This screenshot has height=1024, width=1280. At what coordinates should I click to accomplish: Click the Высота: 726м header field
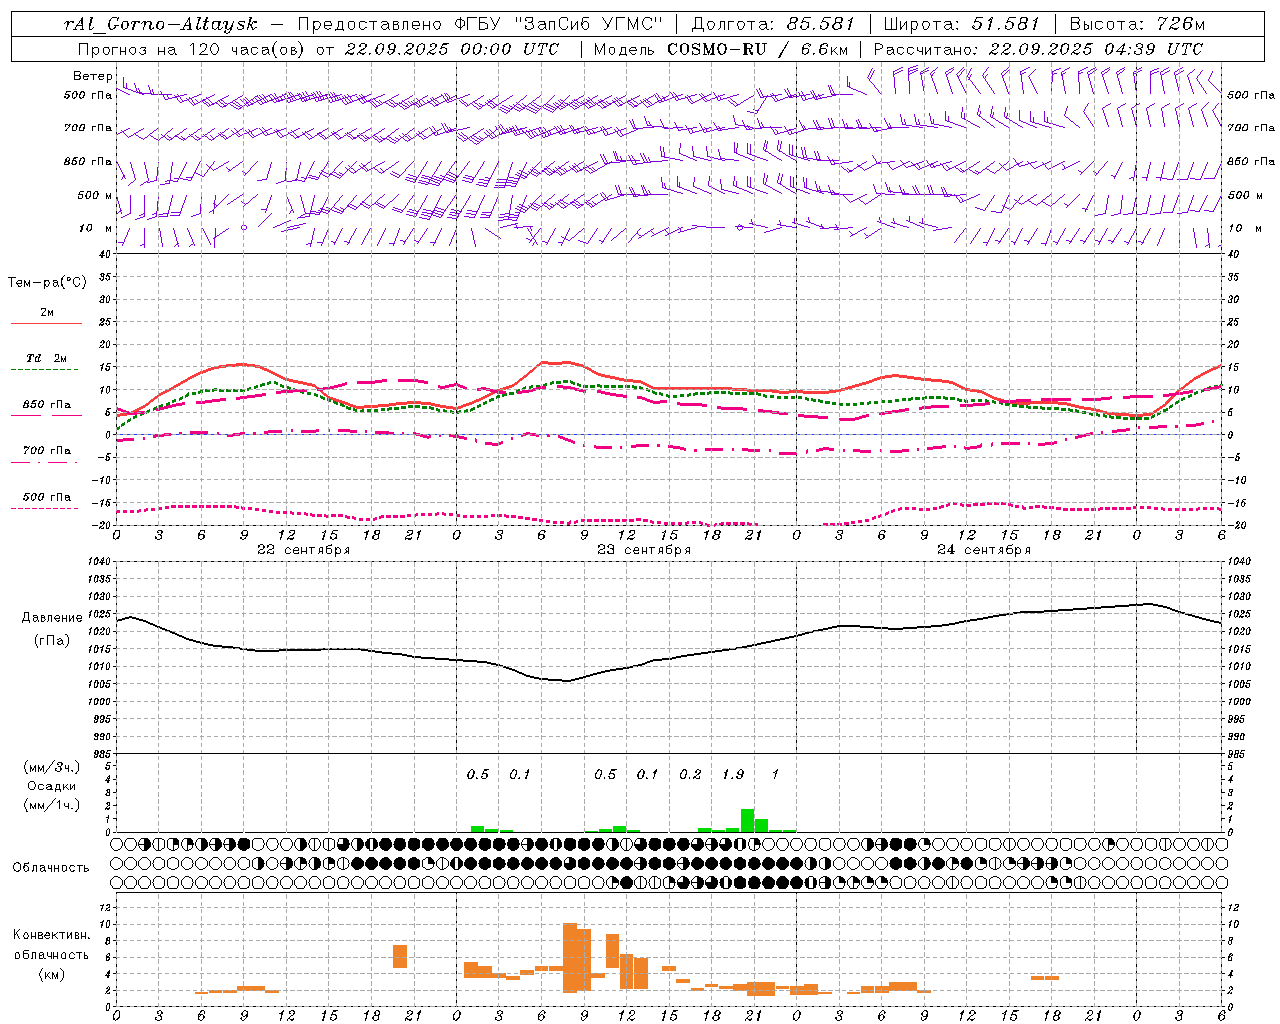pos(1137,24)
